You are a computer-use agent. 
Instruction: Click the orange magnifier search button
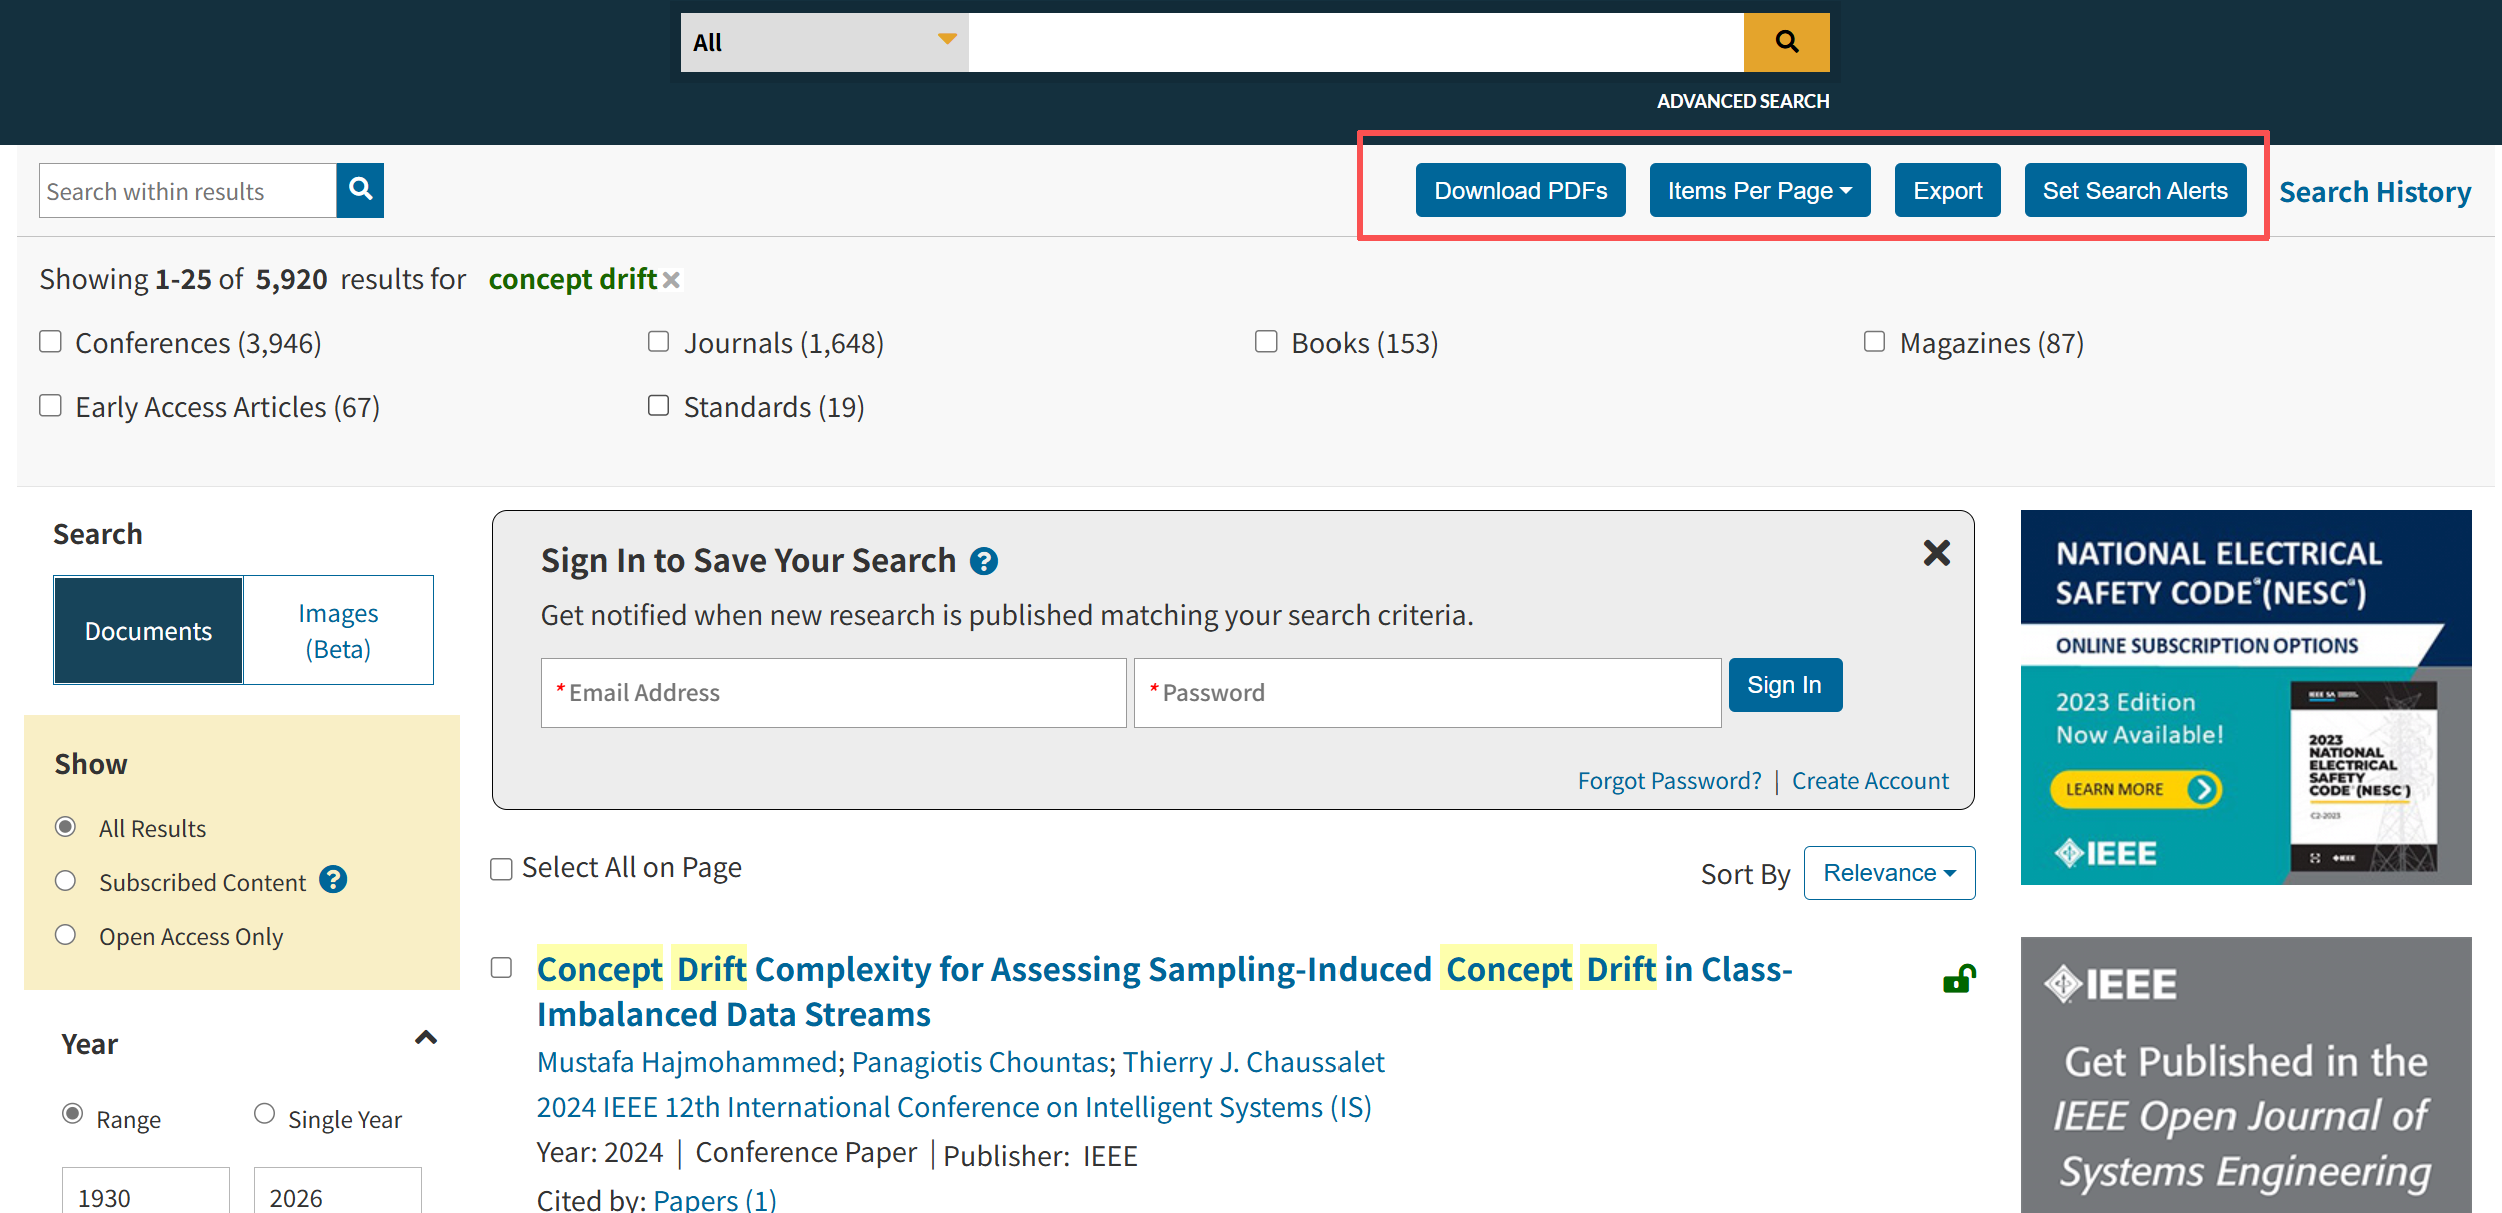click(x=1786, y=42)
